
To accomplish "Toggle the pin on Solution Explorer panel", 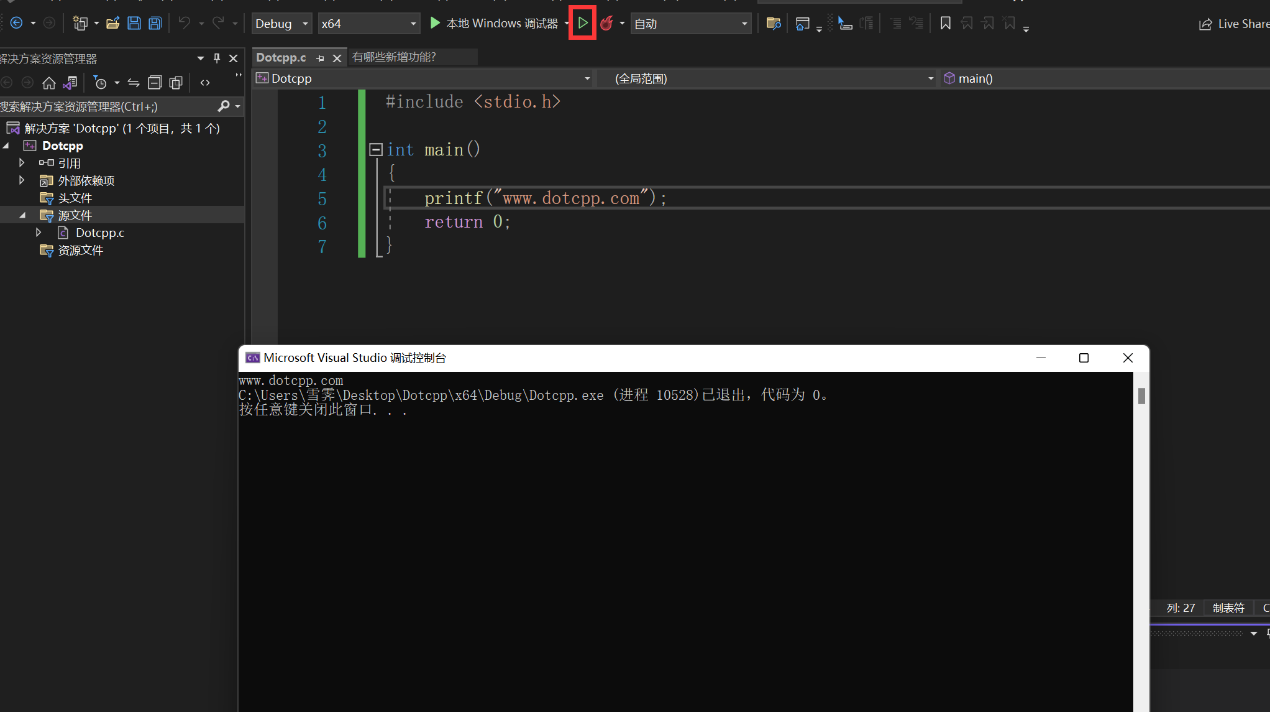I will [x=217, y=59].
